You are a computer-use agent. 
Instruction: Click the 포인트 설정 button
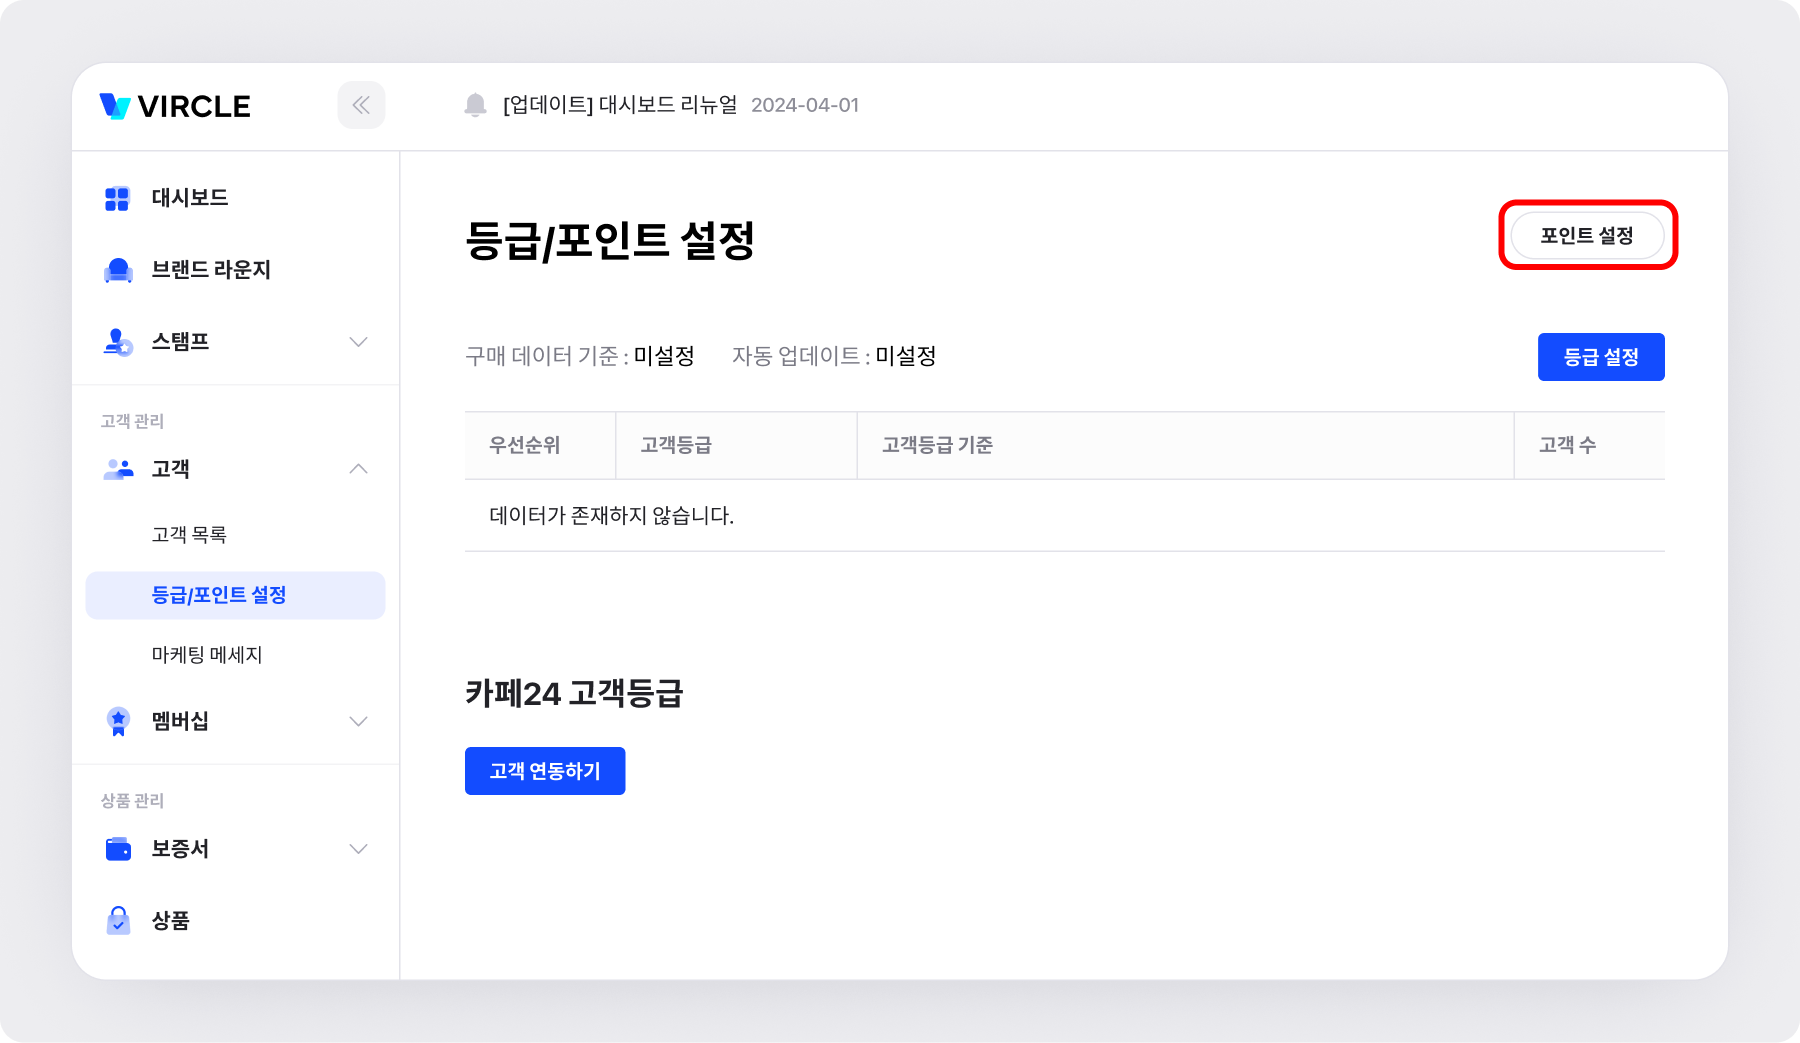(x=1587, y=236)
